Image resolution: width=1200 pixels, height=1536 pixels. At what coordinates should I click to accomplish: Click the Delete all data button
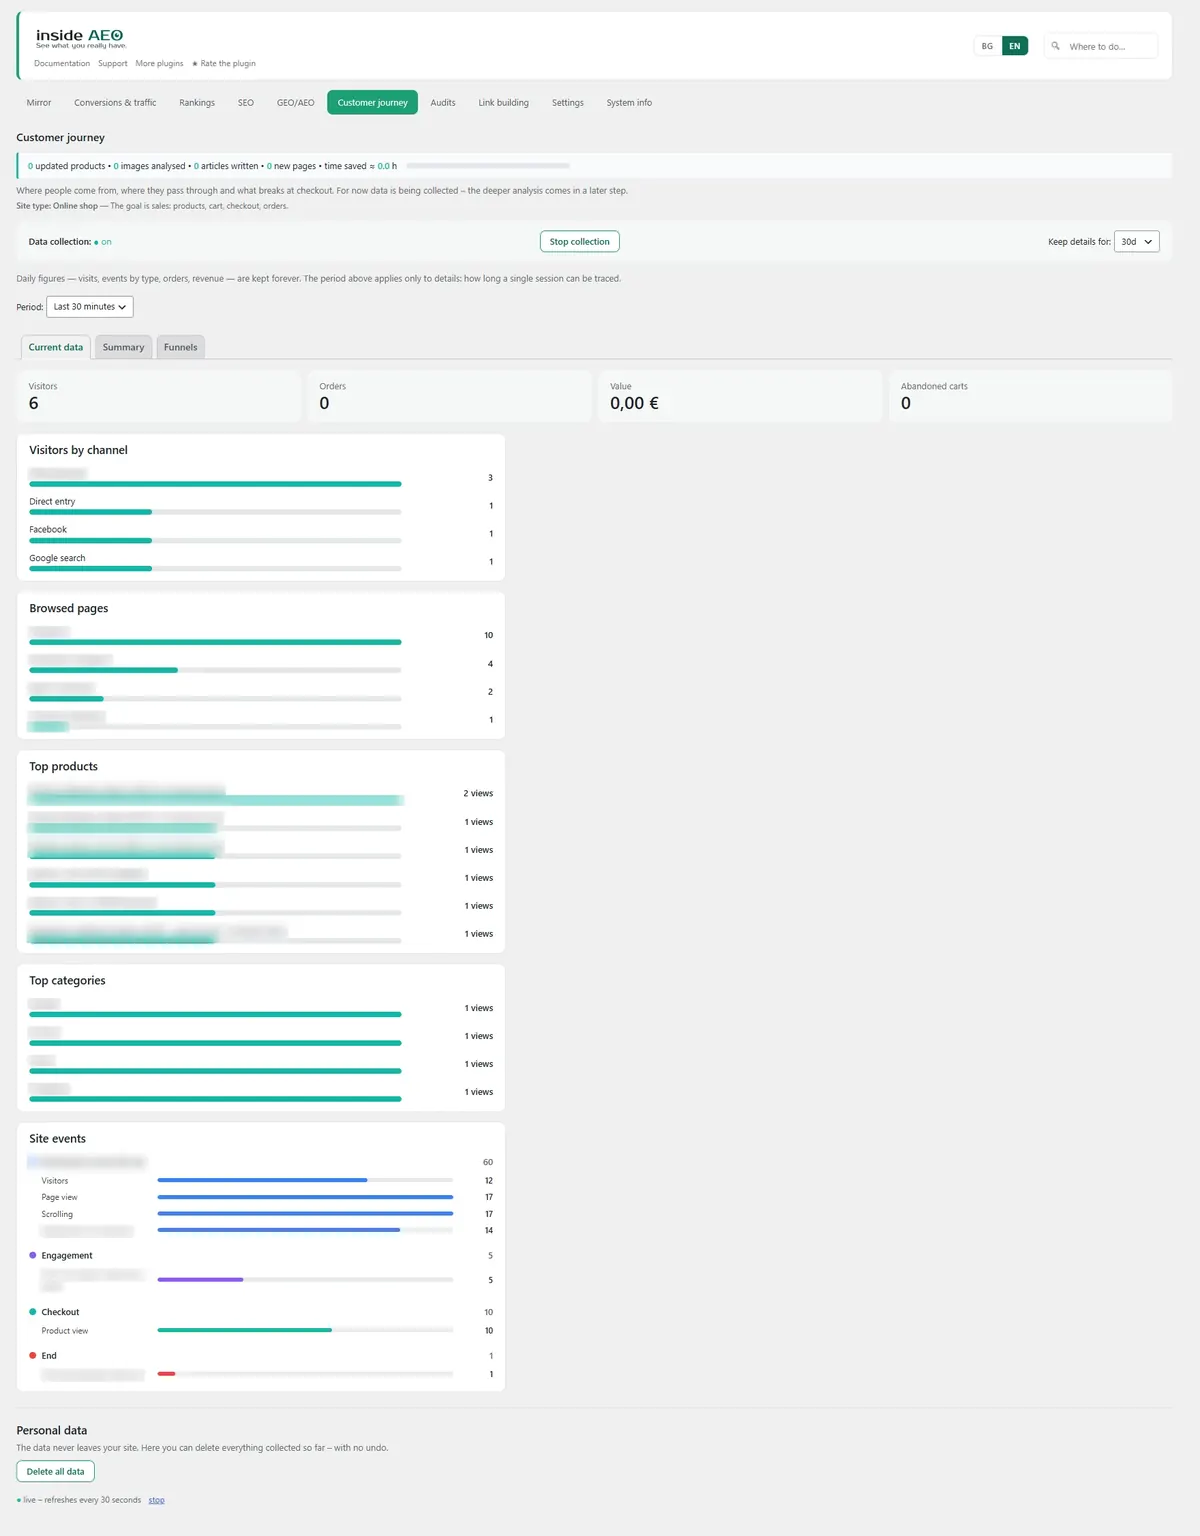(55, 1472)
